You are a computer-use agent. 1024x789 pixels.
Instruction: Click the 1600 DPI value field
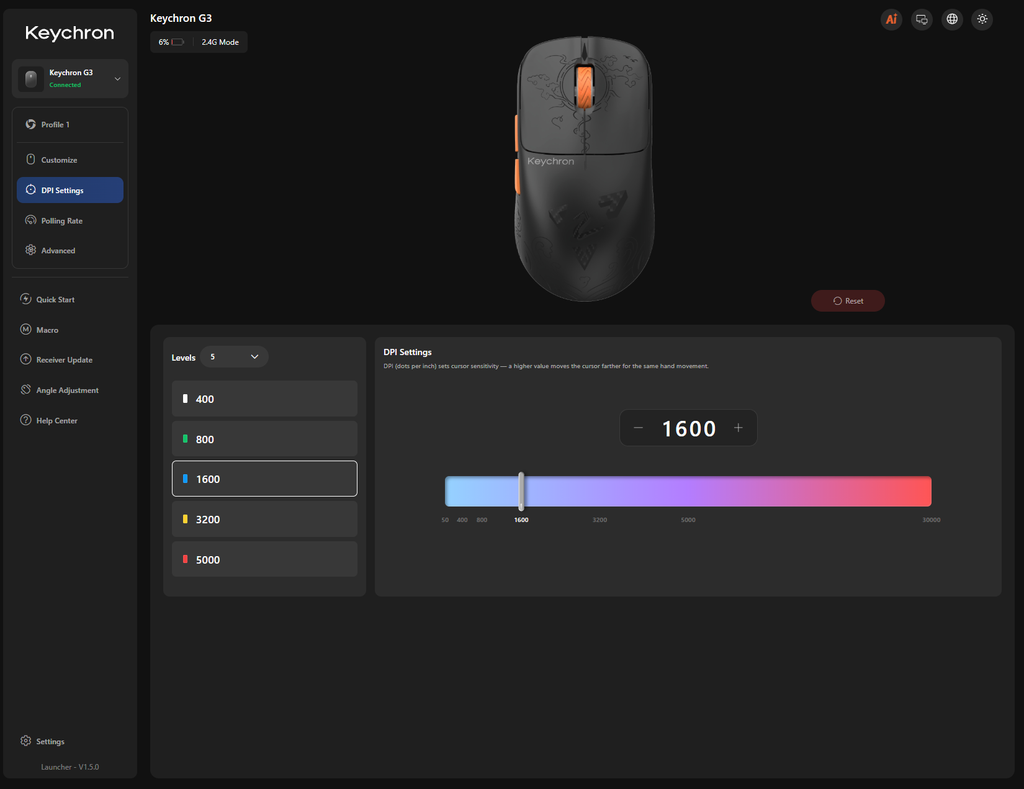689,428
